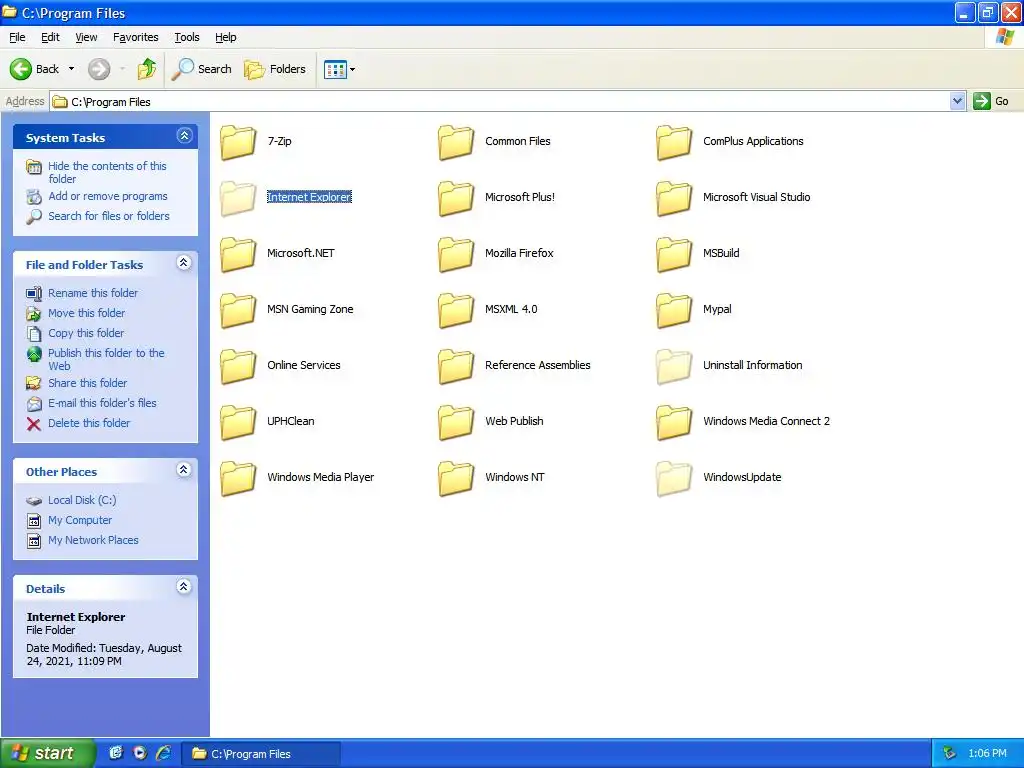Open the File menu

tap(17, 37)
